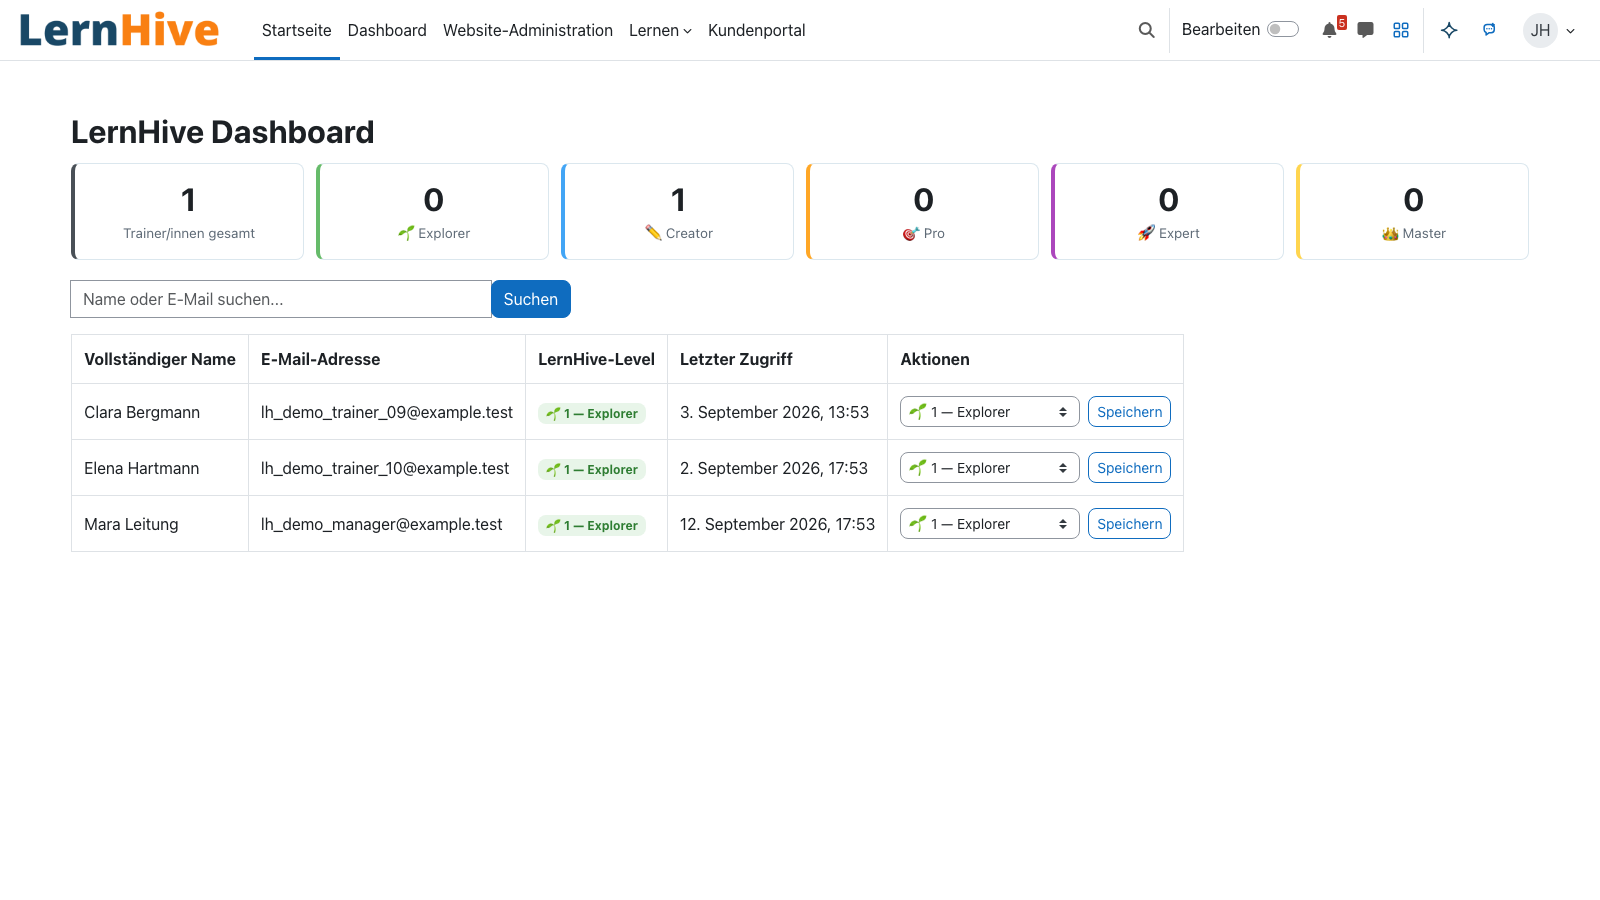Viewport: 1600px width, 900px height.
Task: Select the Trainer/innen gesamt stat card
Action: point(187,212)
